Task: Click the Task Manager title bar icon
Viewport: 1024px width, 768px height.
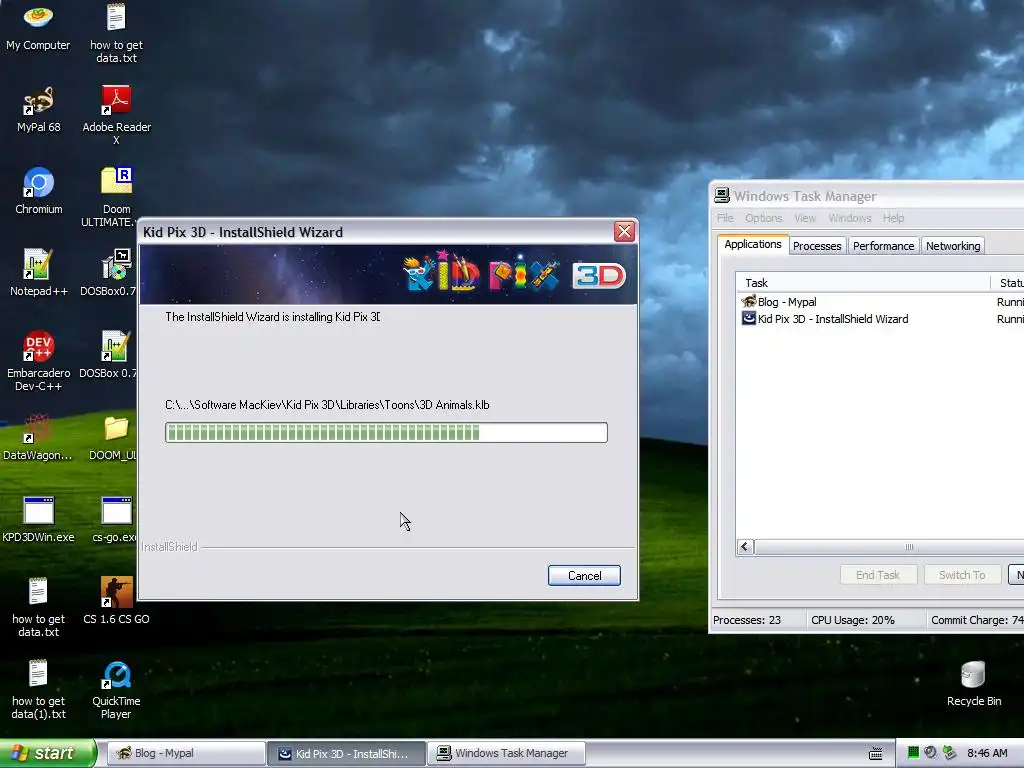Action: coord(722,195)
